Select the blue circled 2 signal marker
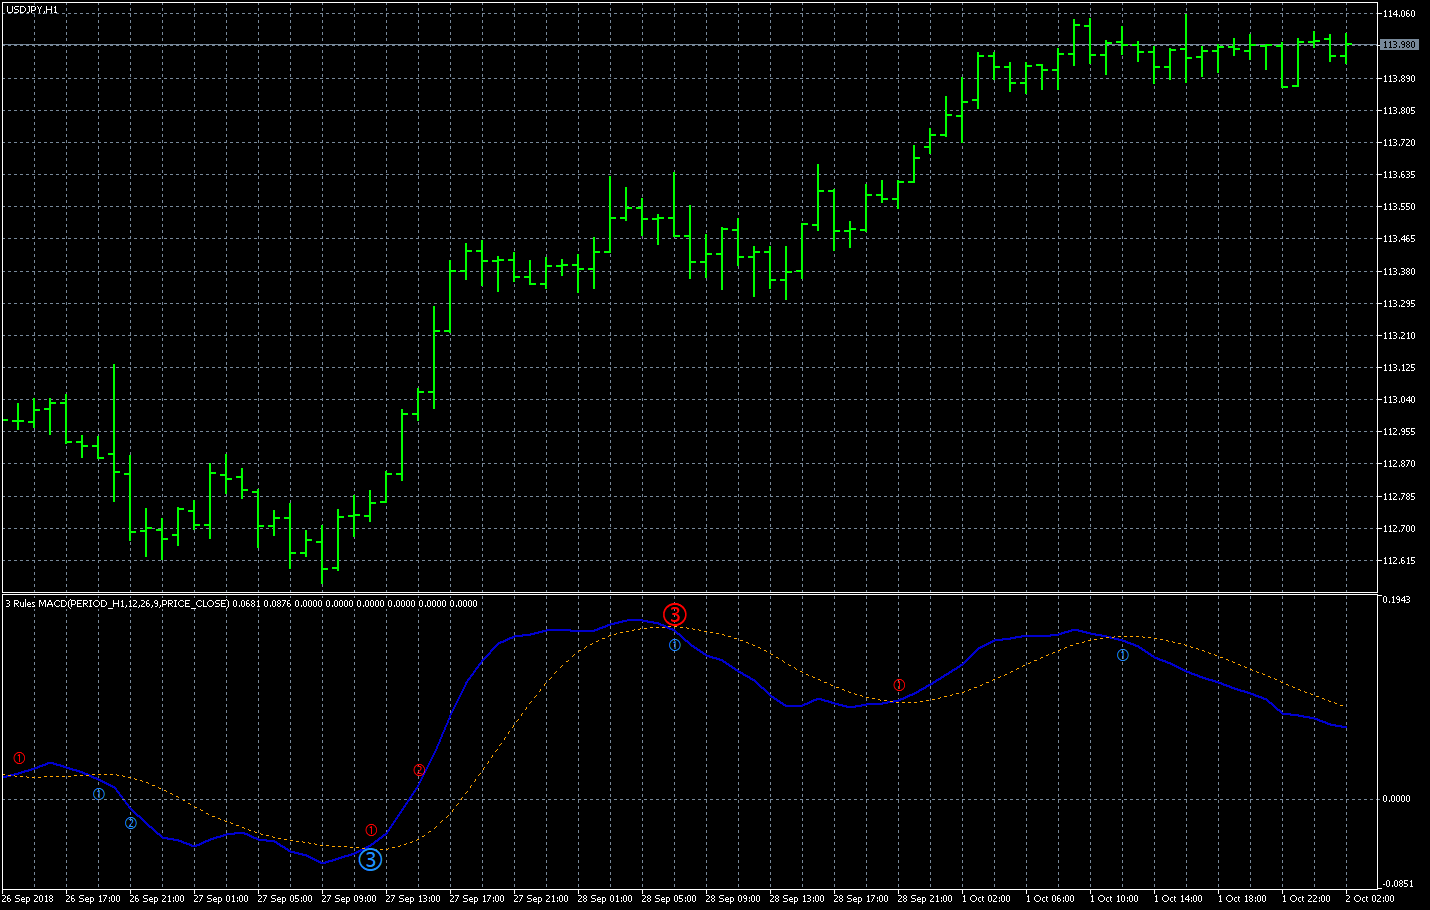Image resolution: width=1430 pixels, height=910 pixels. coord(131,823)
